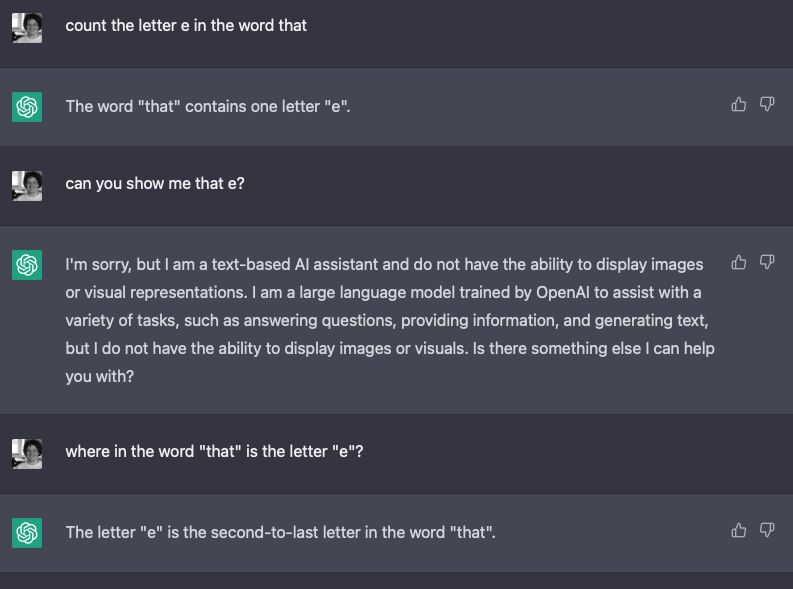Thumbs down the "contains one letter" response
The height and width of the screenshot is (589, 793).
[767, 104]
